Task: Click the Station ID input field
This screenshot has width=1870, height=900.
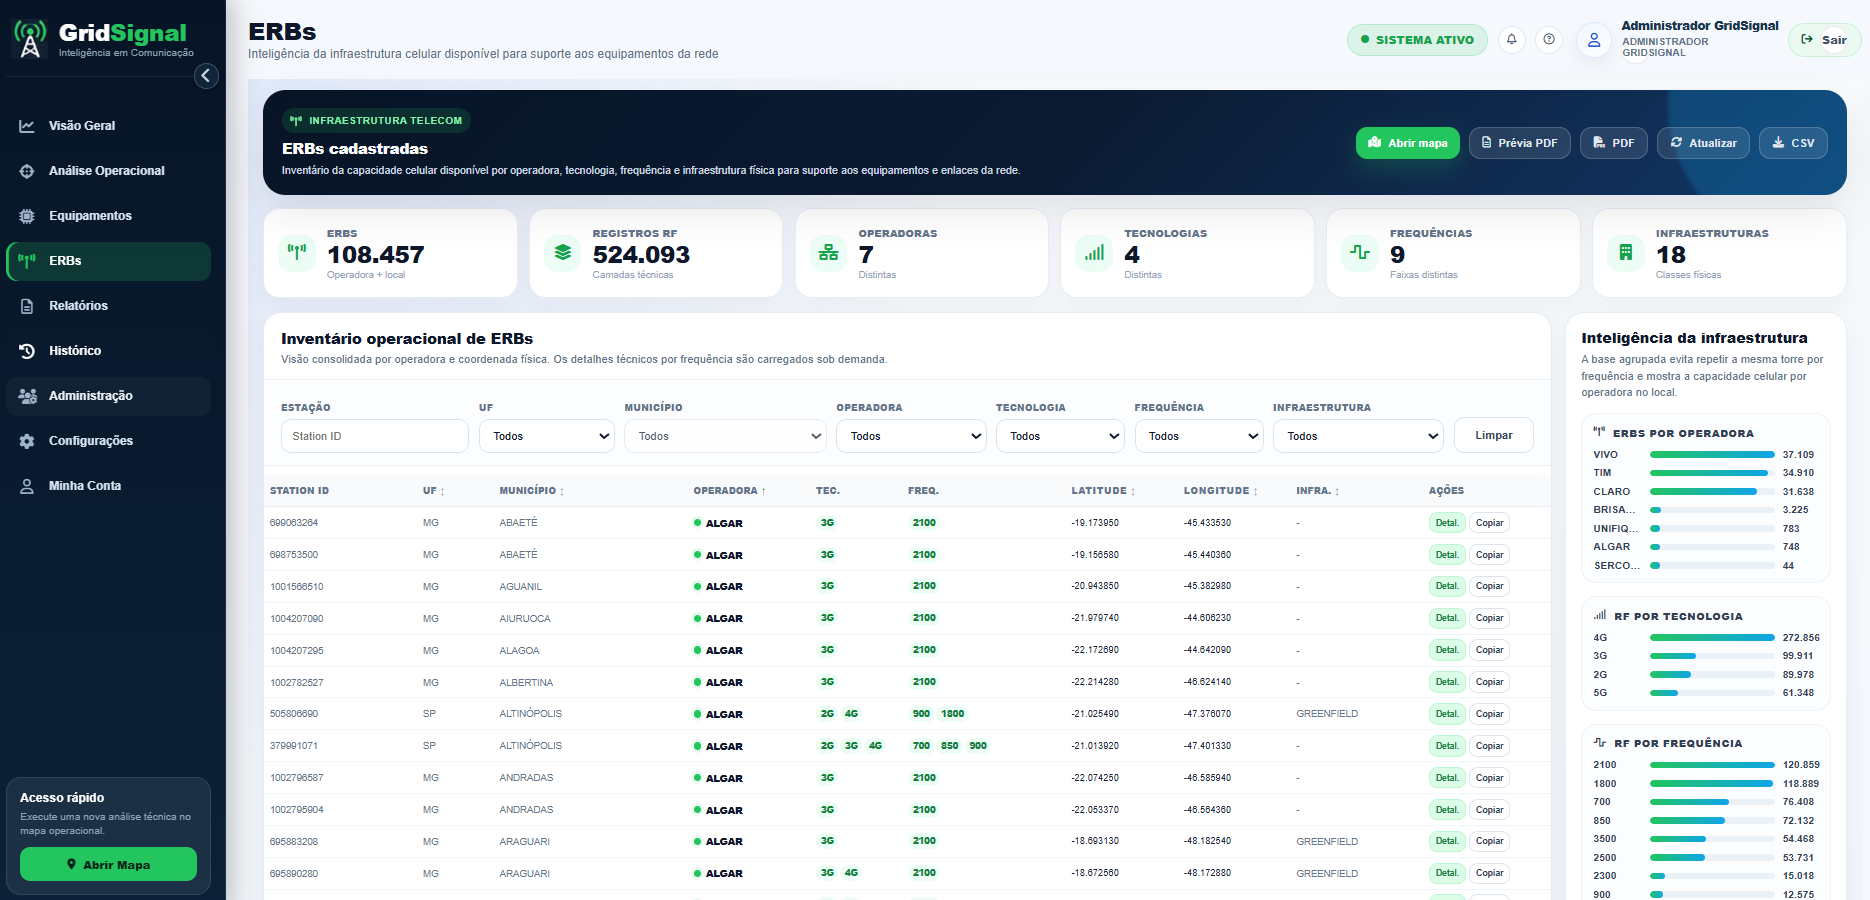Action: click(374, 436)
